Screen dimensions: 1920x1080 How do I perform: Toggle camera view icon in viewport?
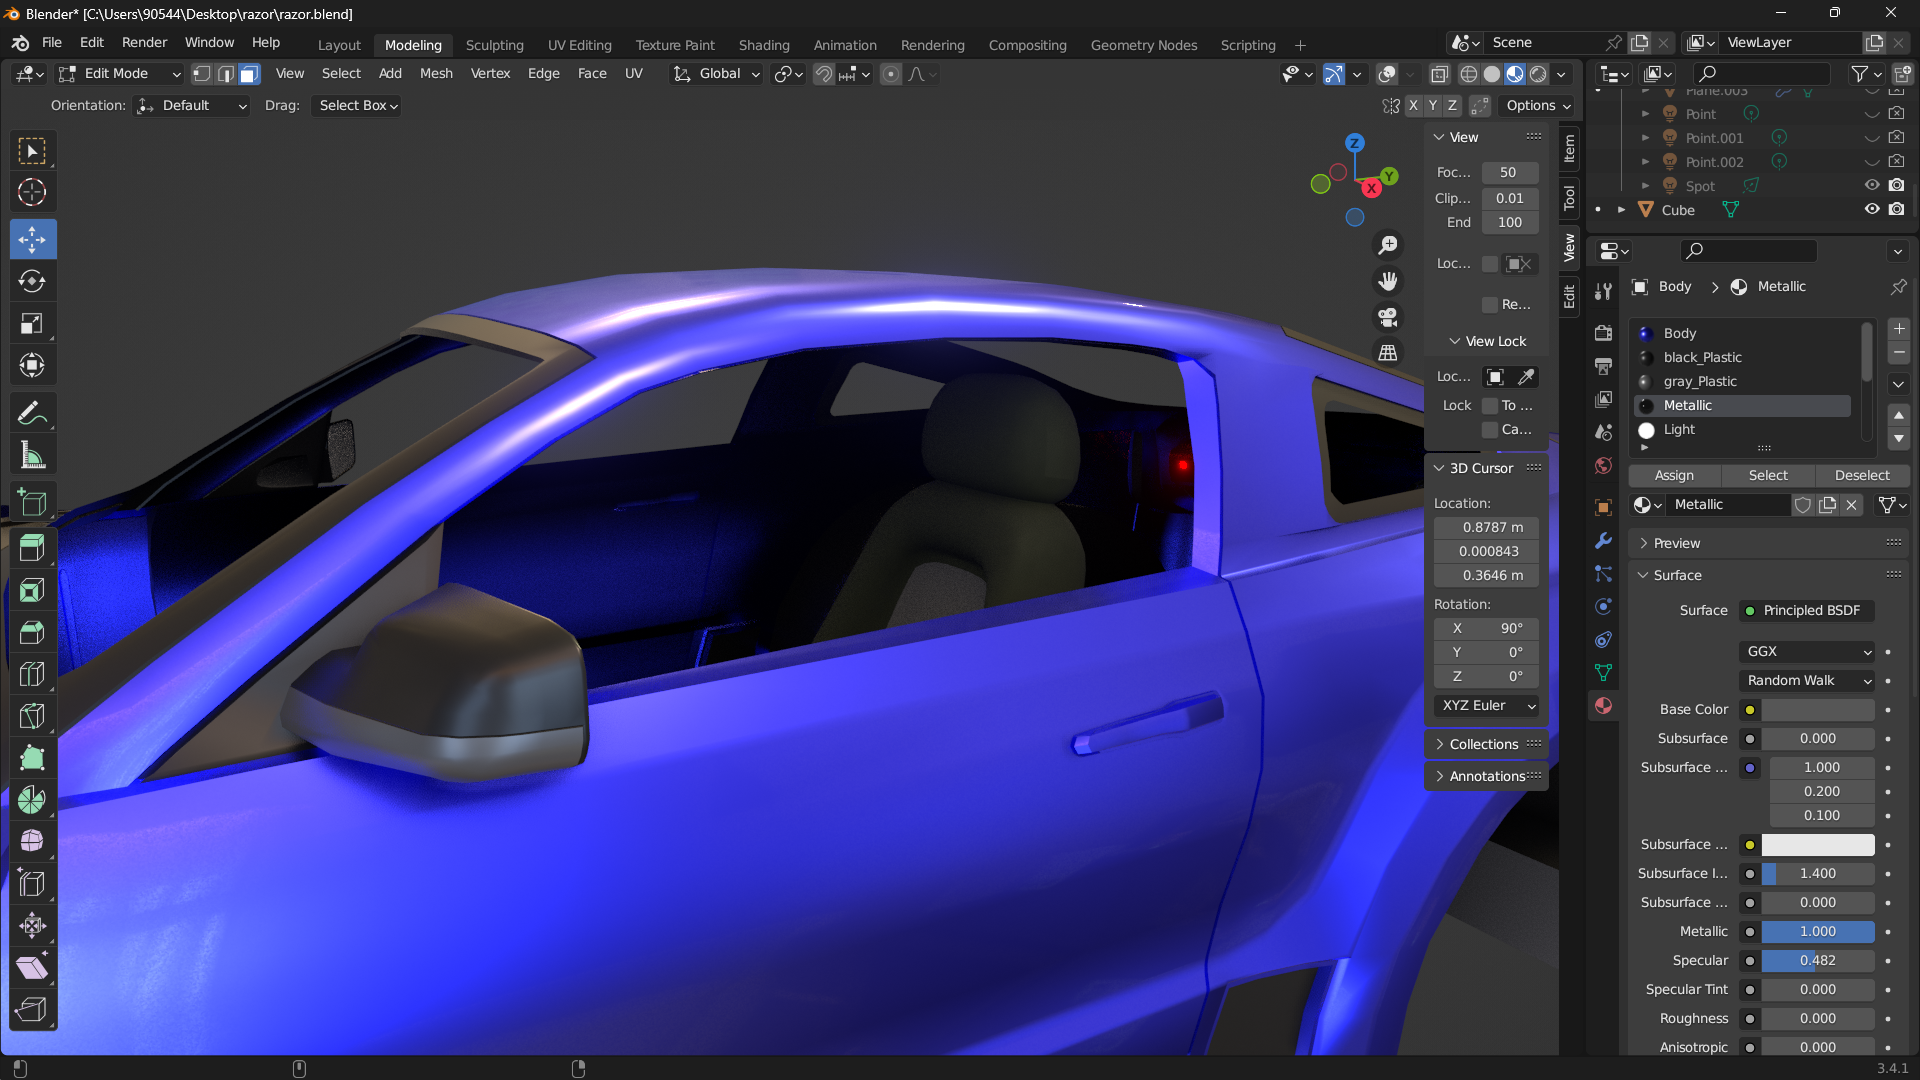[x=1388, y=317]
